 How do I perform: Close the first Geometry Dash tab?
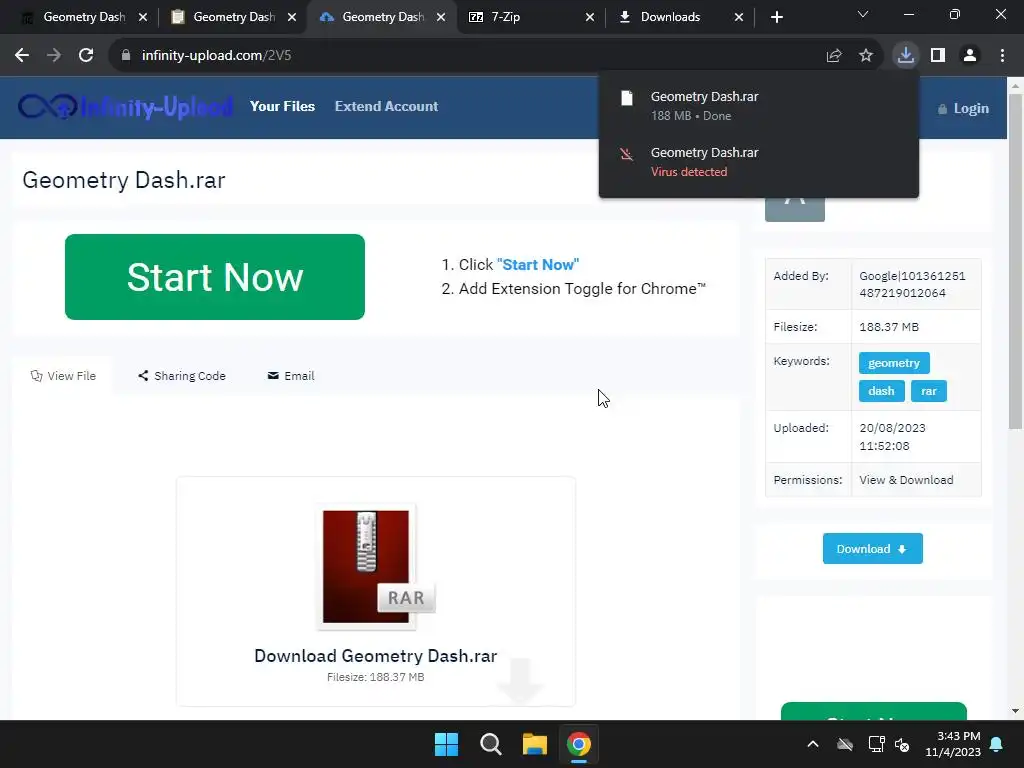143,17
